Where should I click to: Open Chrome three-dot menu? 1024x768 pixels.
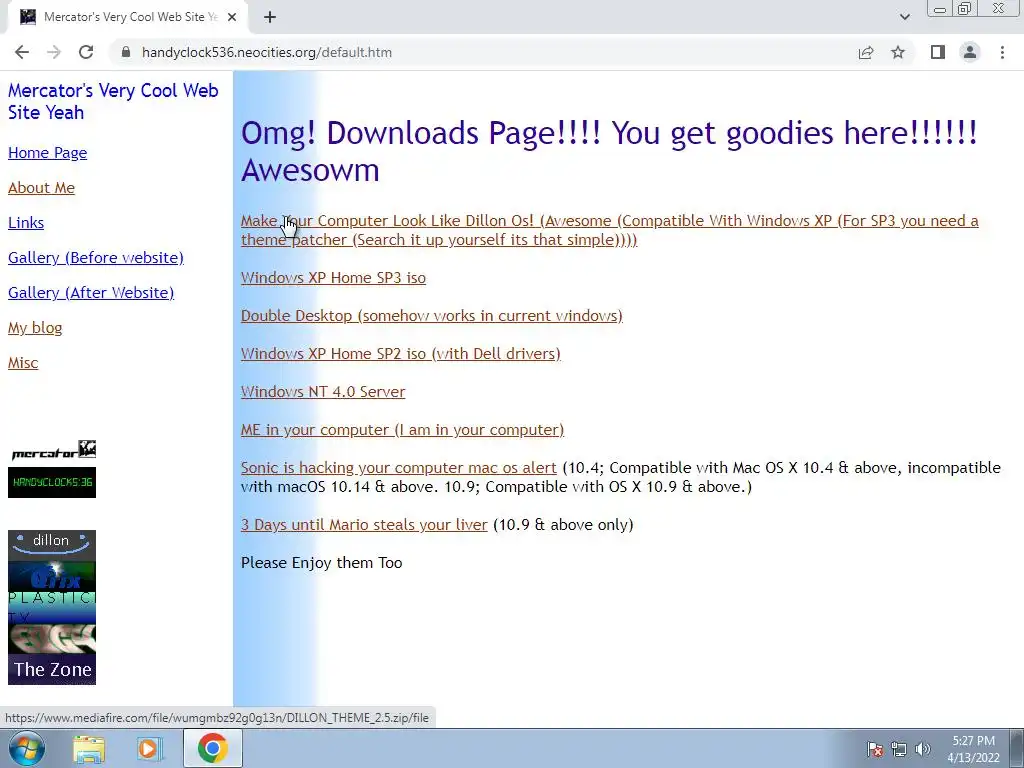pos(1002,52)
